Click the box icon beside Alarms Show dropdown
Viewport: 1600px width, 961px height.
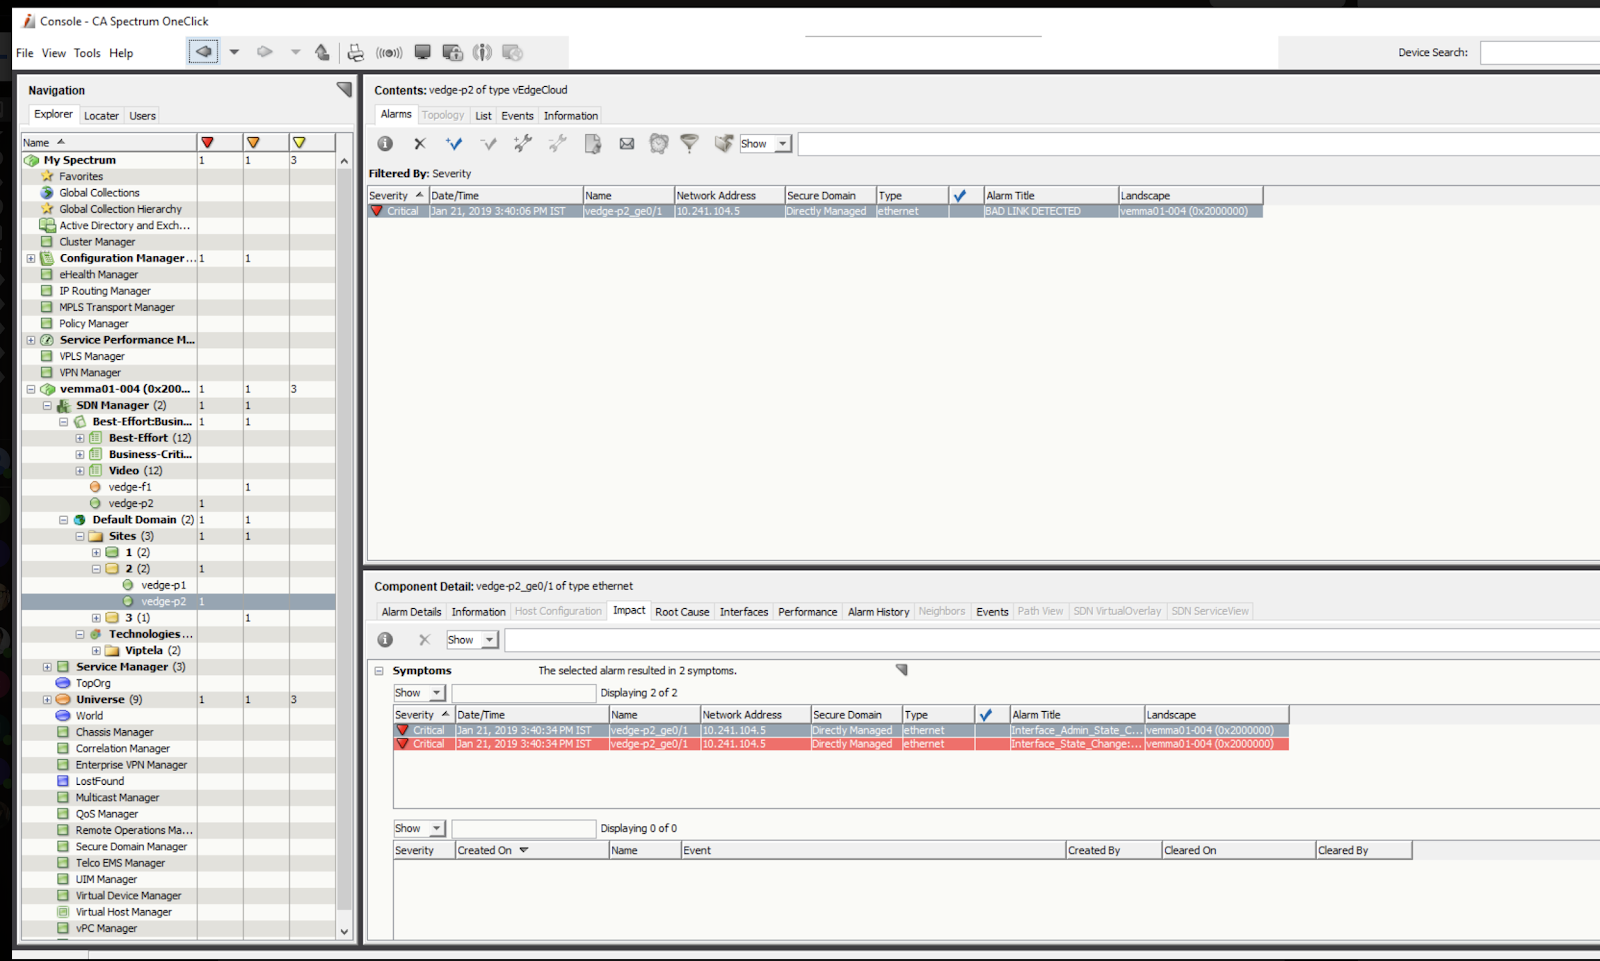click(723, 144)
